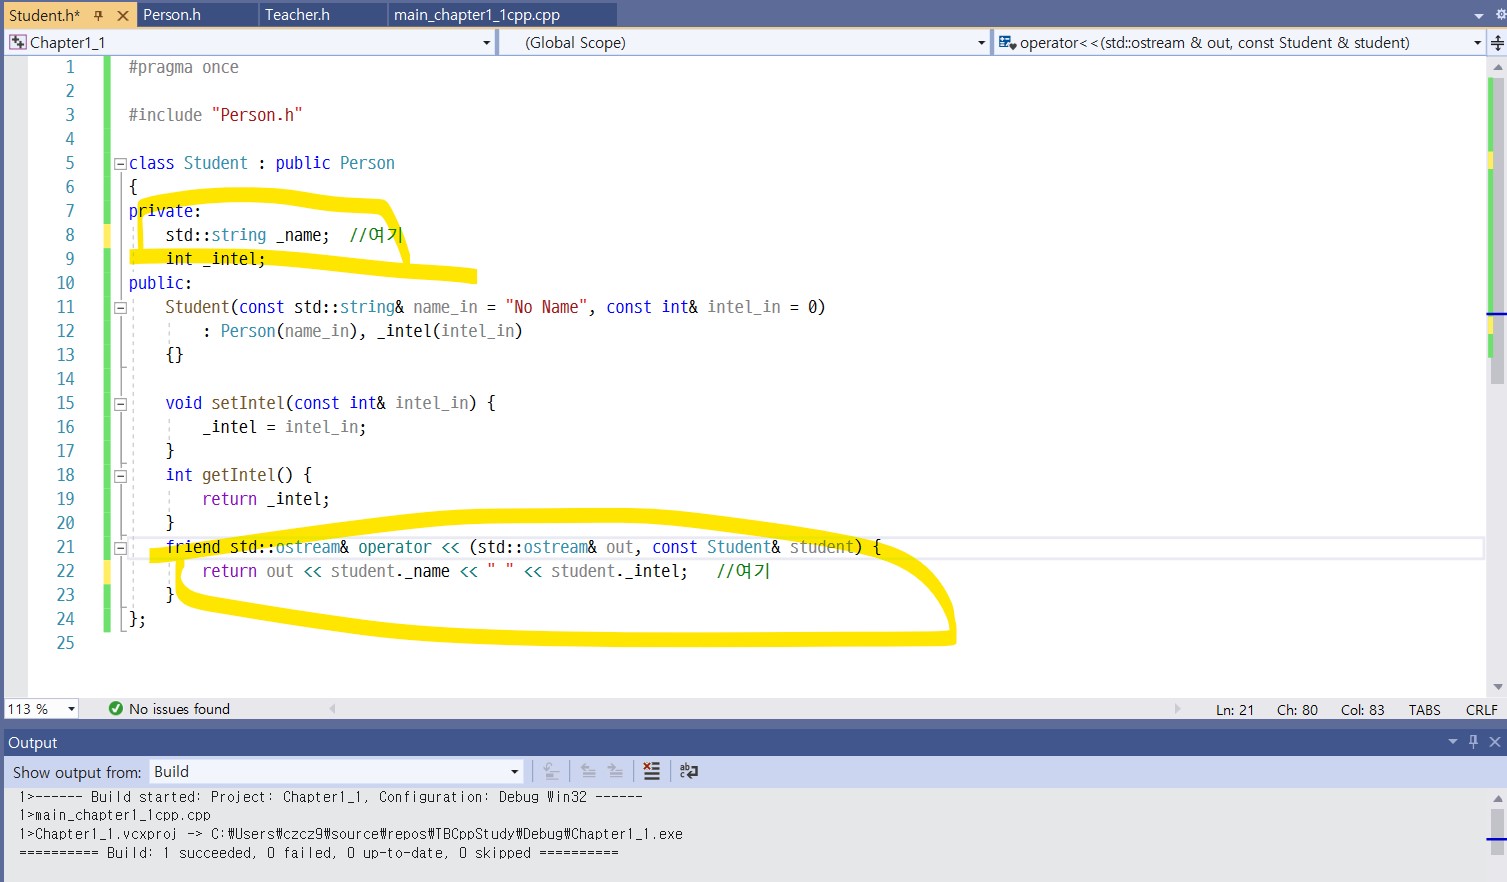1507x882 pixels.
Task: Click the Output scrollbar up arrow
Action: (1497, 799)
